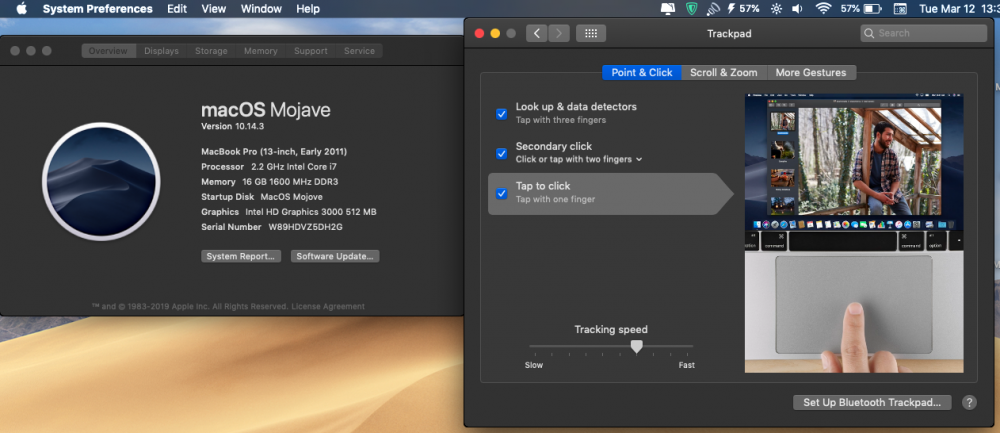
Task: Disable the Tap to click checkbox
Action: pyautogui.click(x=501, y=193)
